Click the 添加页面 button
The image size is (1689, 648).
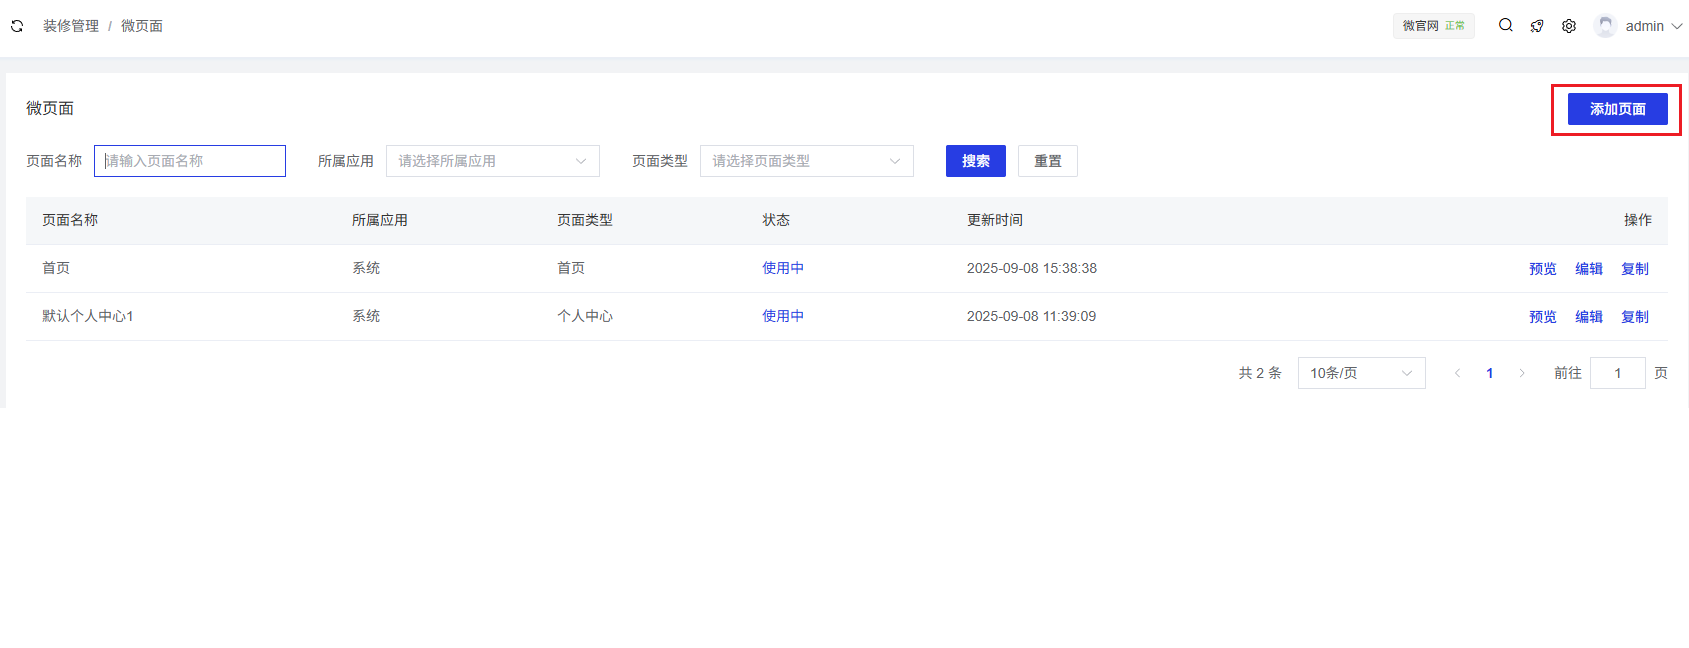click(x=1617, y=109)
